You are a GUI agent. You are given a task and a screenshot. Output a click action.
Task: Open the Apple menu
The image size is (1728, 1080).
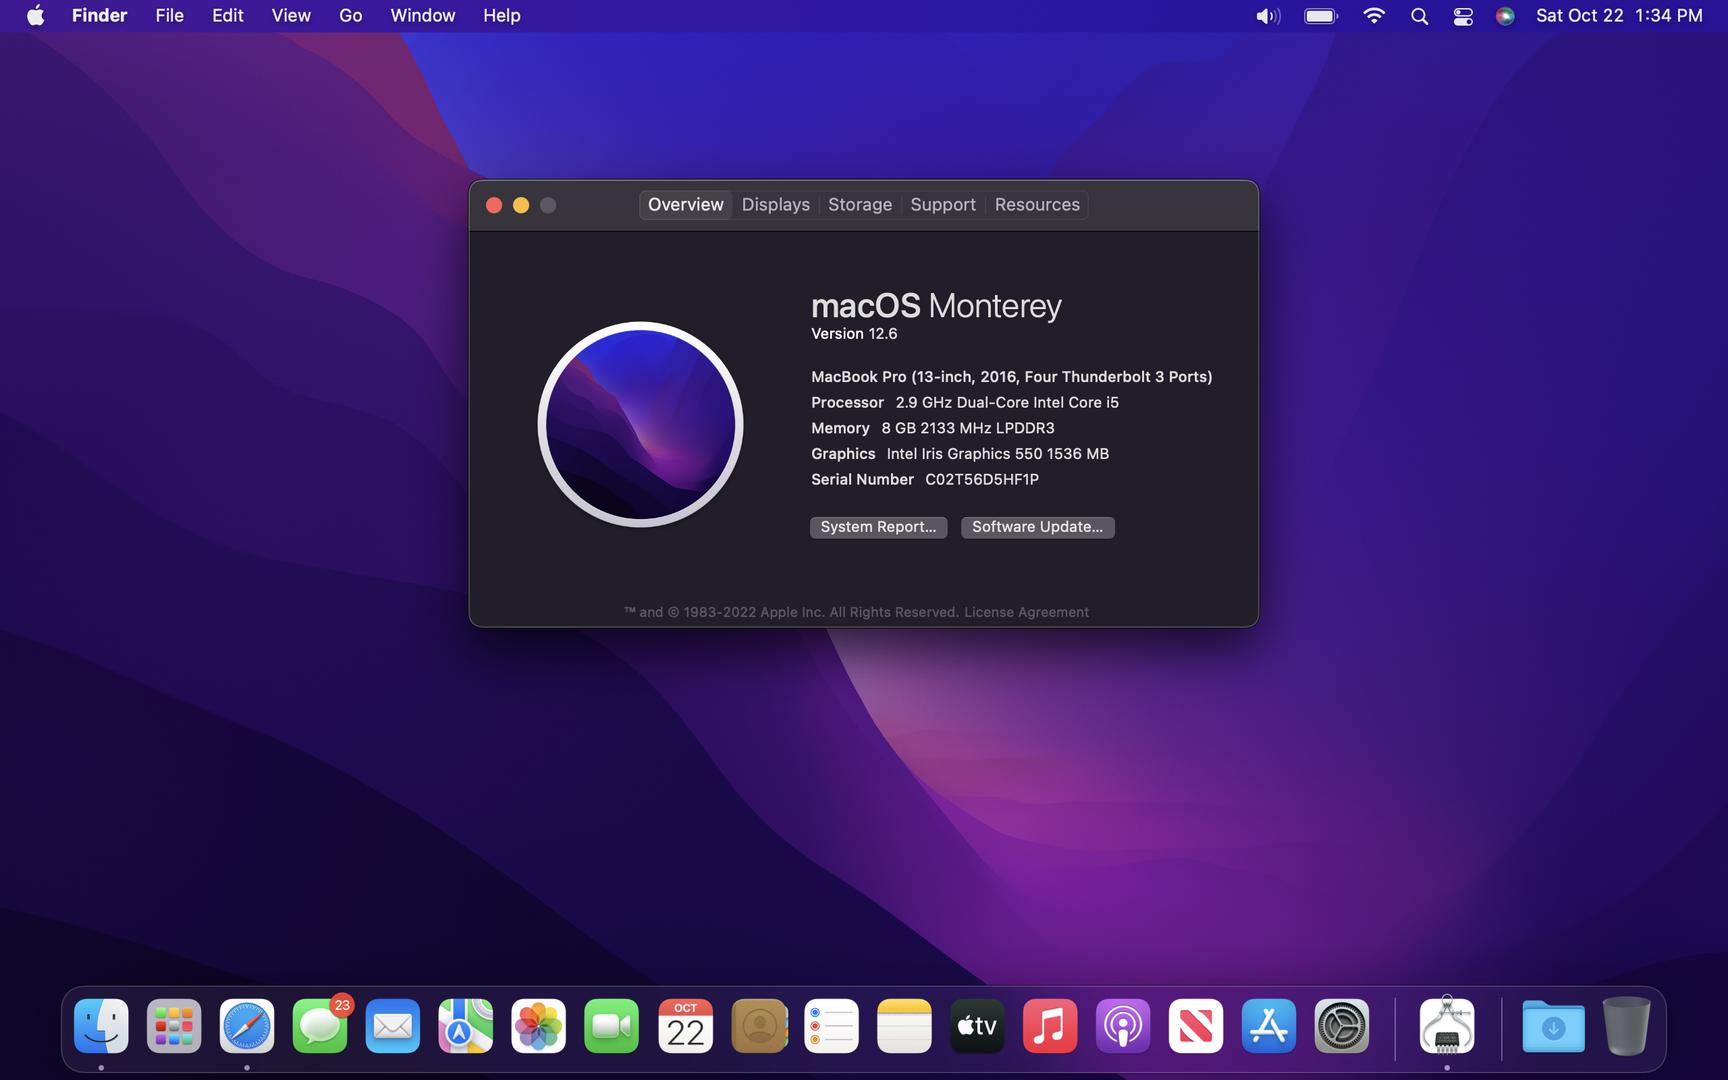coord(35,16)
